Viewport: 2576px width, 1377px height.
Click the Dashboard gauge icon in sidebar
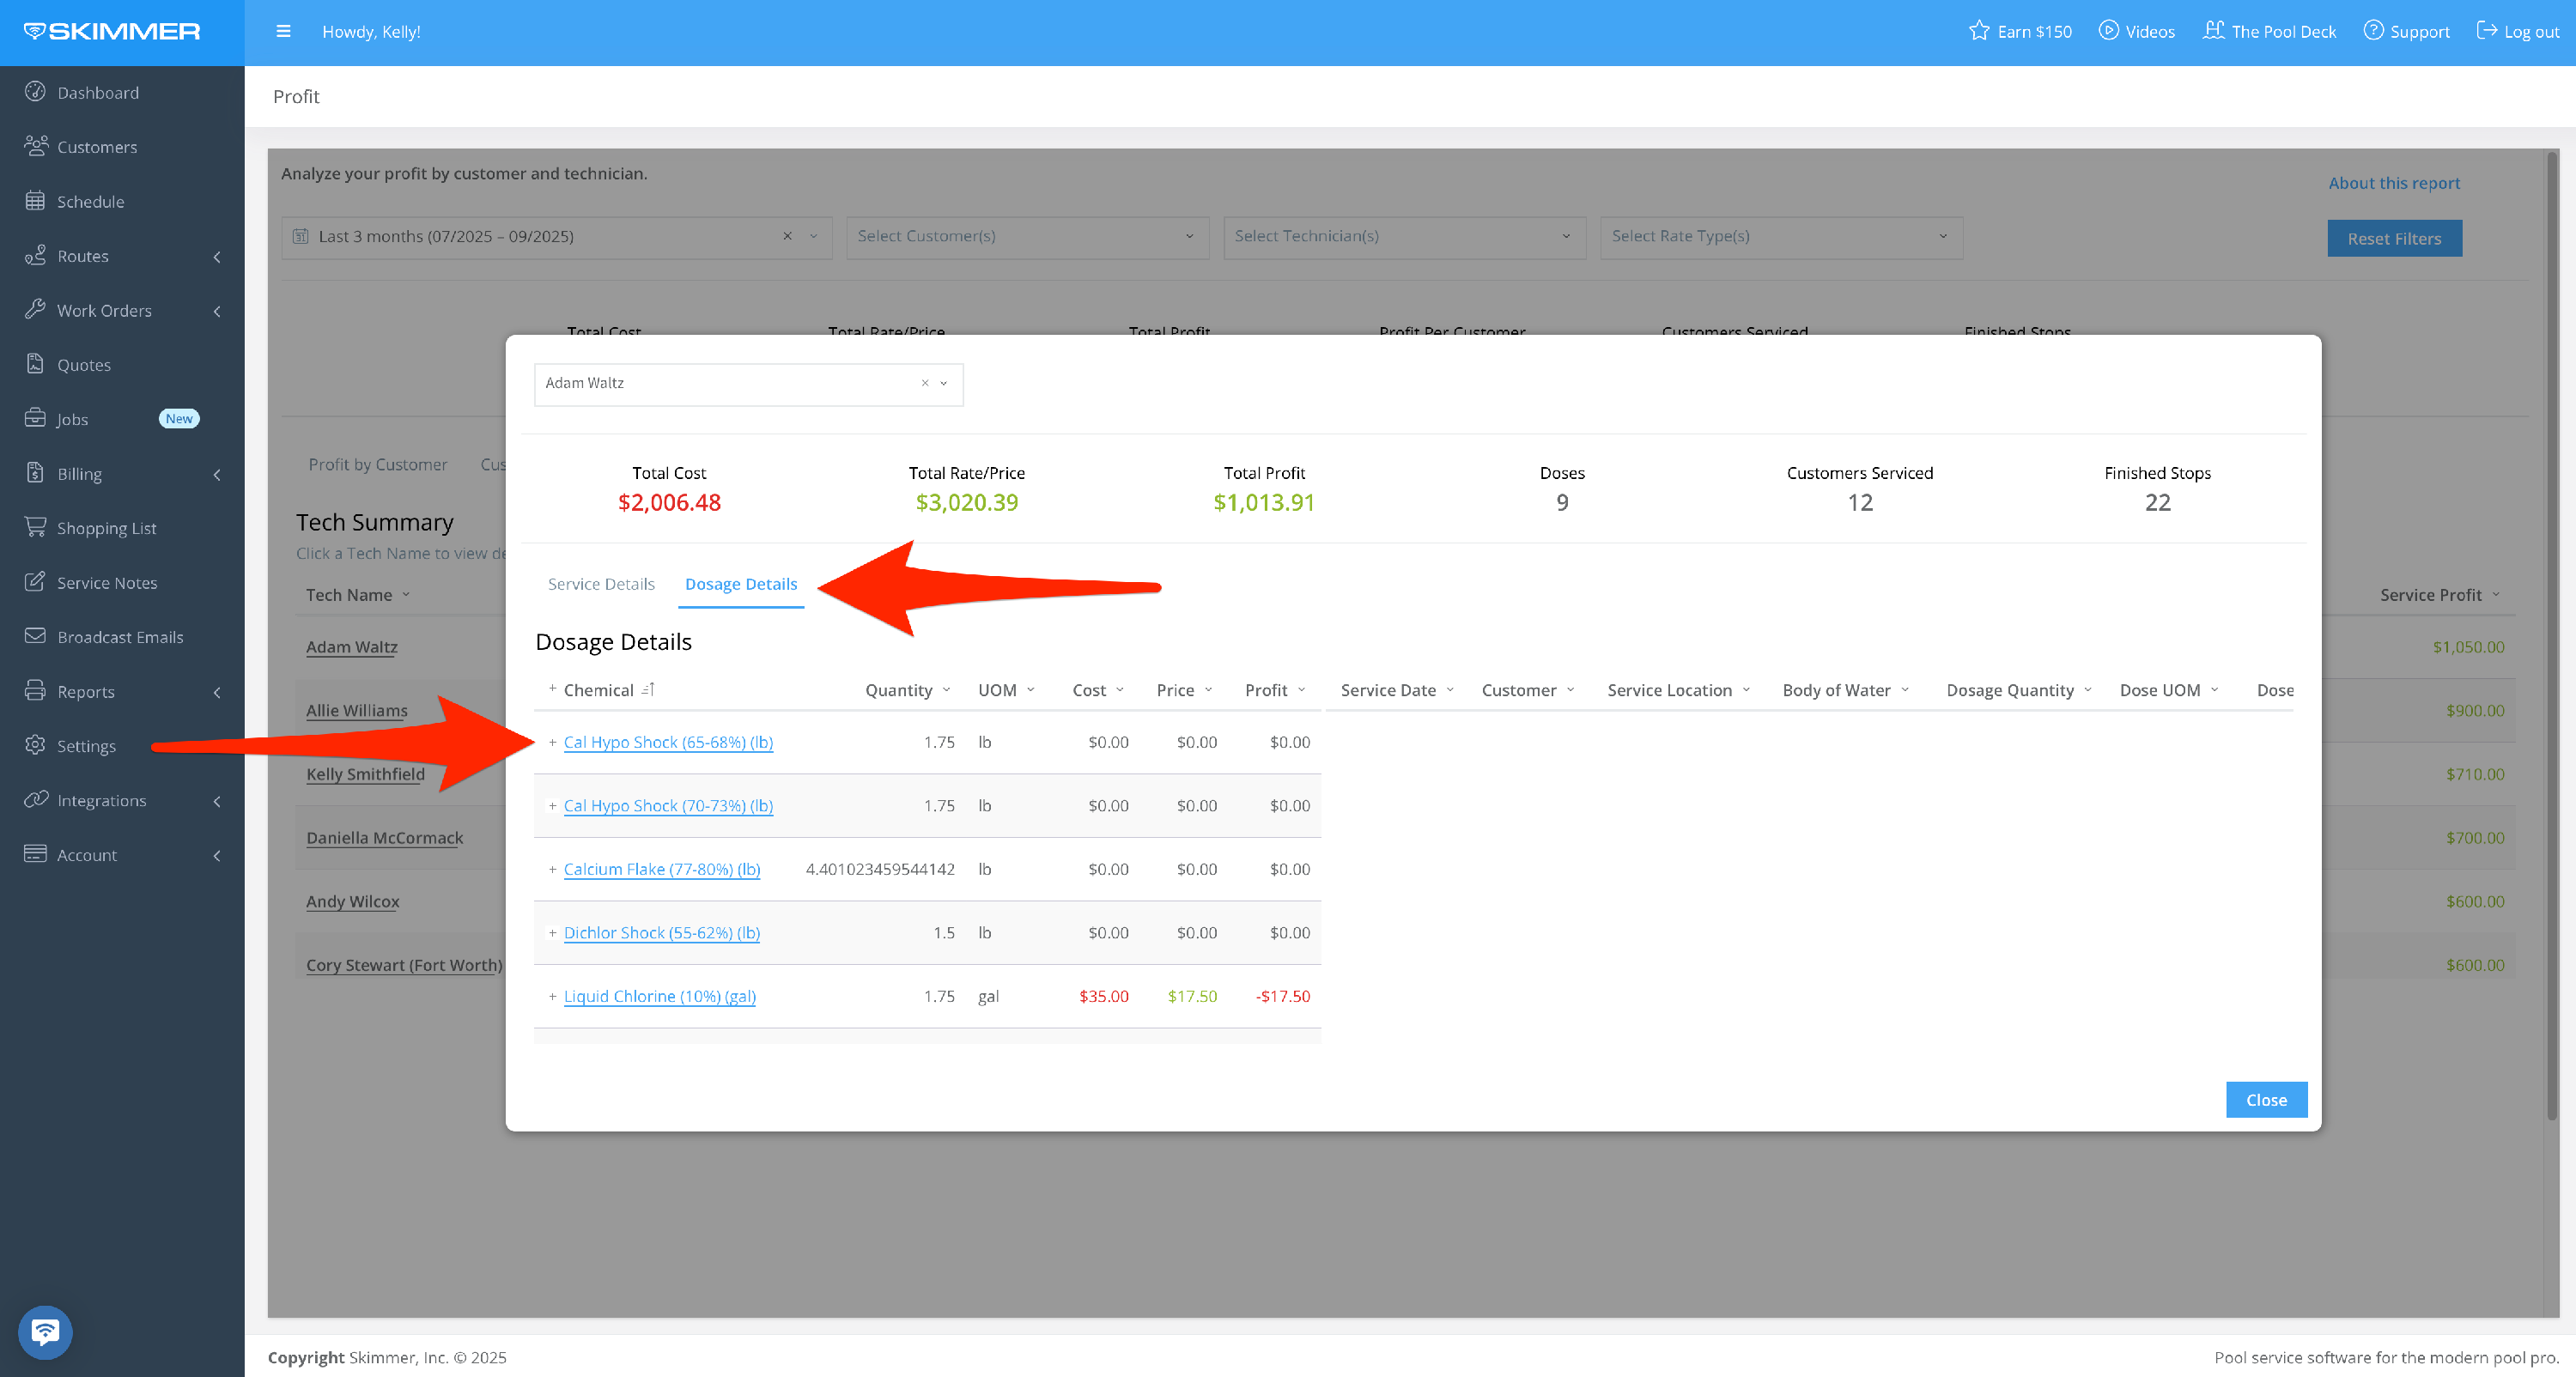(35, 92)
